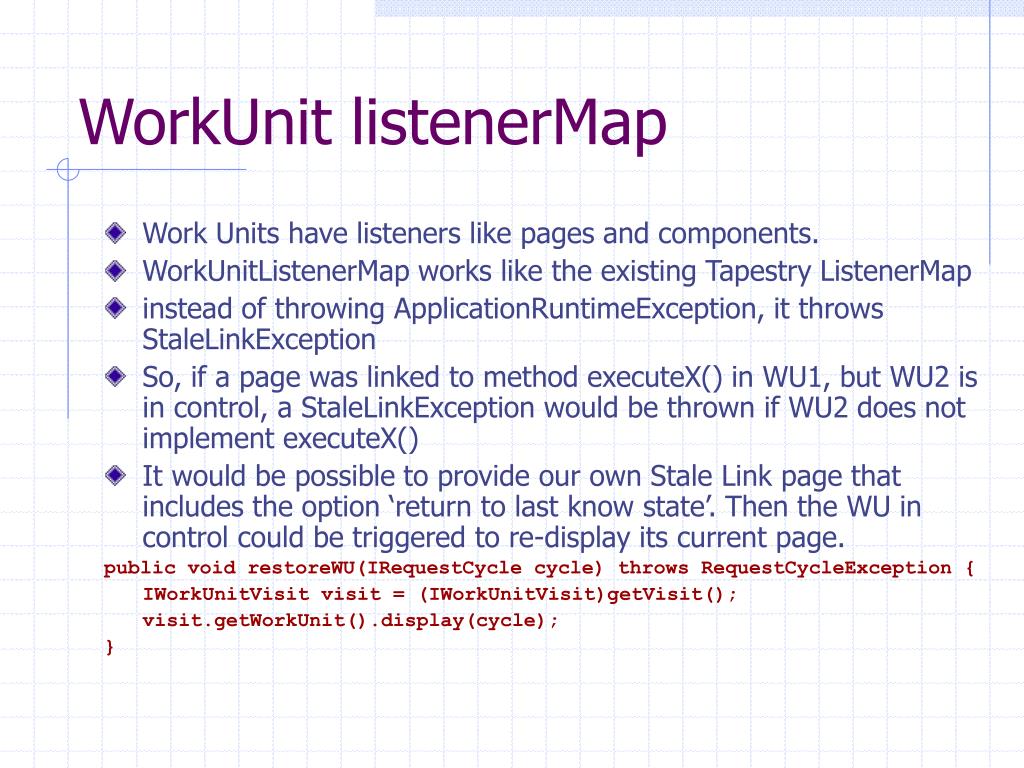Viewport: 1024px width, 768px height.
Task: Click the line "implement executeX()"
Action: (280, 439)
